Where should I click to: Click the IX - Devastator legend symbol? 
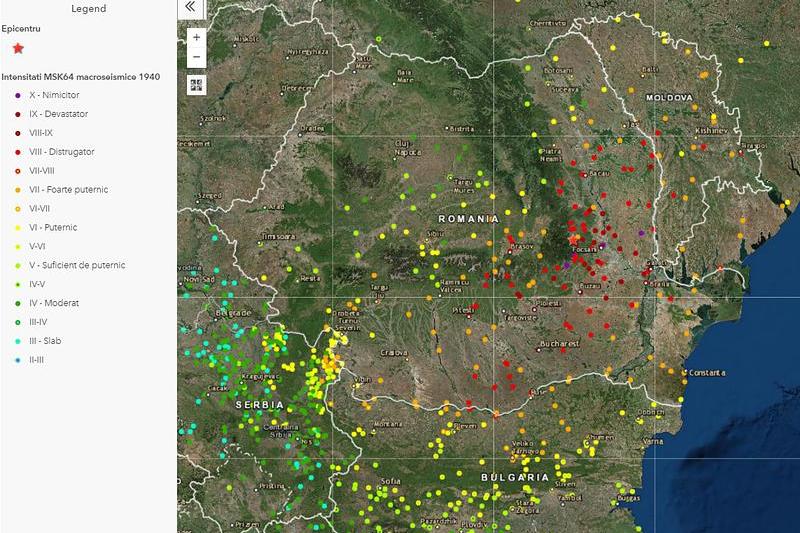[18, 114]
